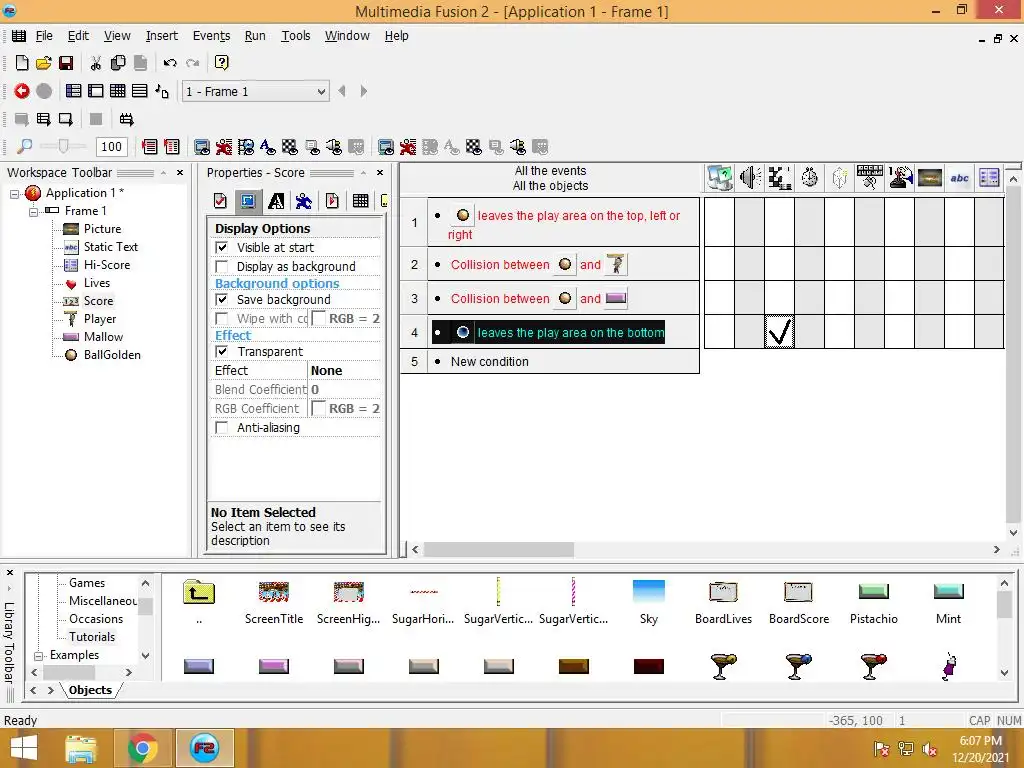
Task: Click the Hi-Score column header icon
Action: pyautogui.click(x=989, y=178)
